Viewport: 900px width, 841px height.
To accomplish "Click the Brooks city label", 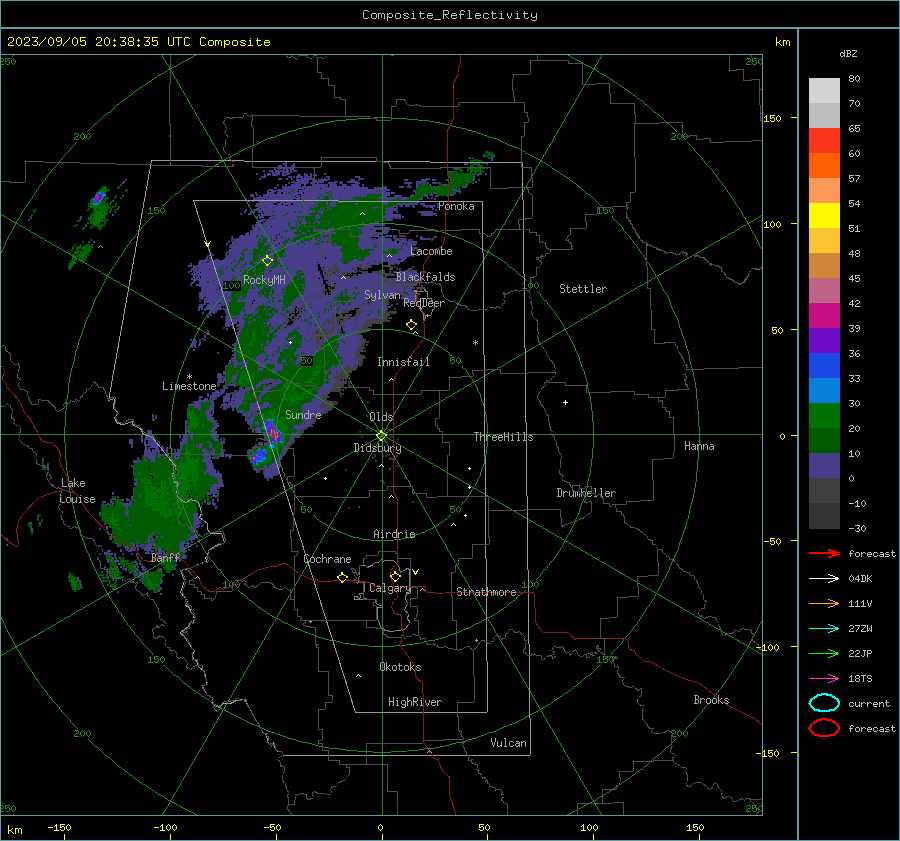I will 711,700.
